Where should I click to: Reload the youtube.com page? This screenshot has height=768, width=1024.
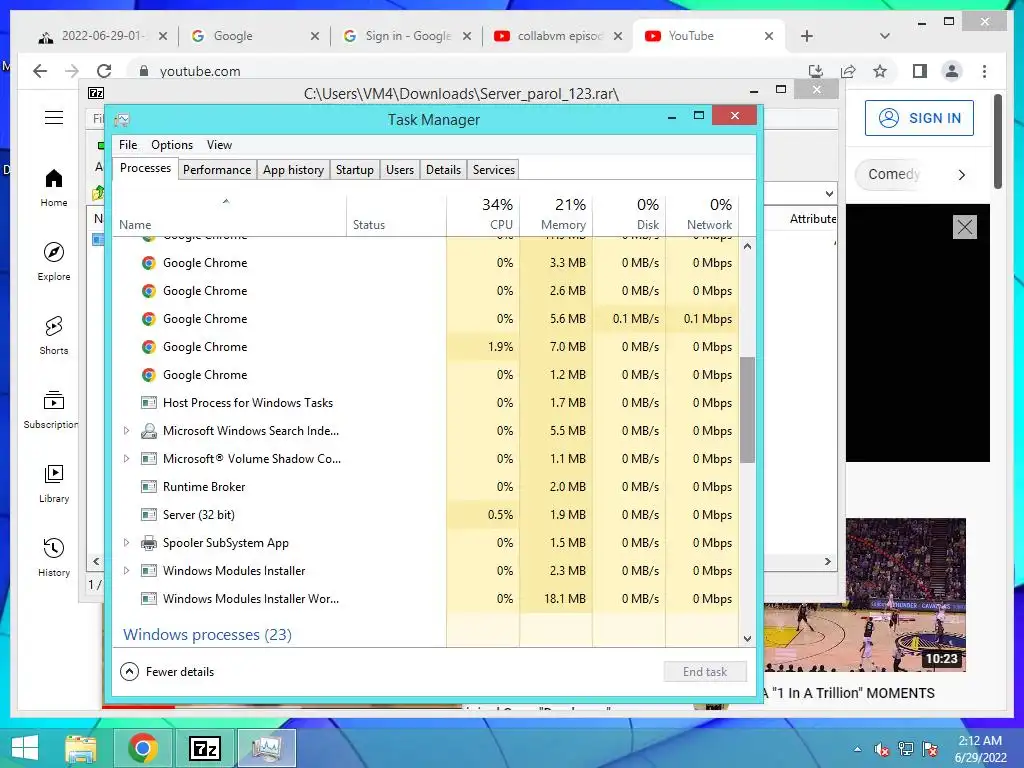click(x=104, y=71)
